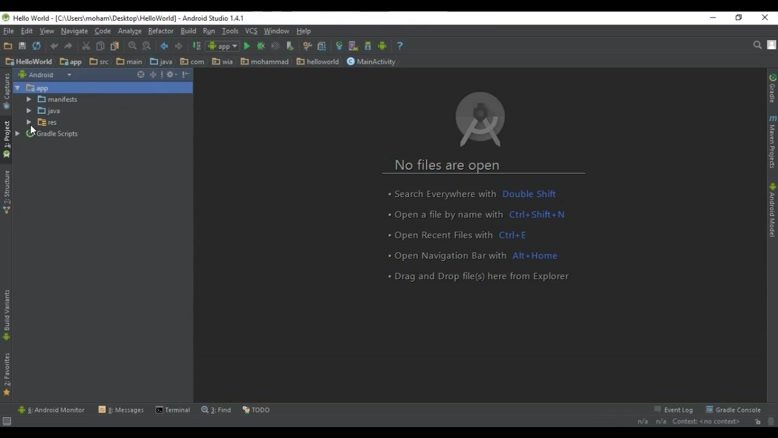Click the Cut scissors icon
The height and width of the screenshot is (438, 778).
click(86, 46)
